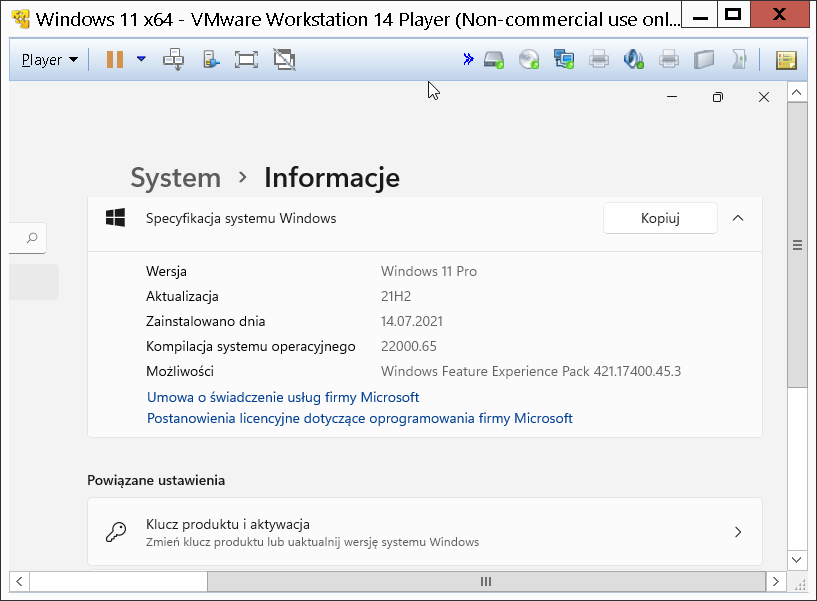
Task: Close the guest Settings window
Action: click(x=764, y=97)
